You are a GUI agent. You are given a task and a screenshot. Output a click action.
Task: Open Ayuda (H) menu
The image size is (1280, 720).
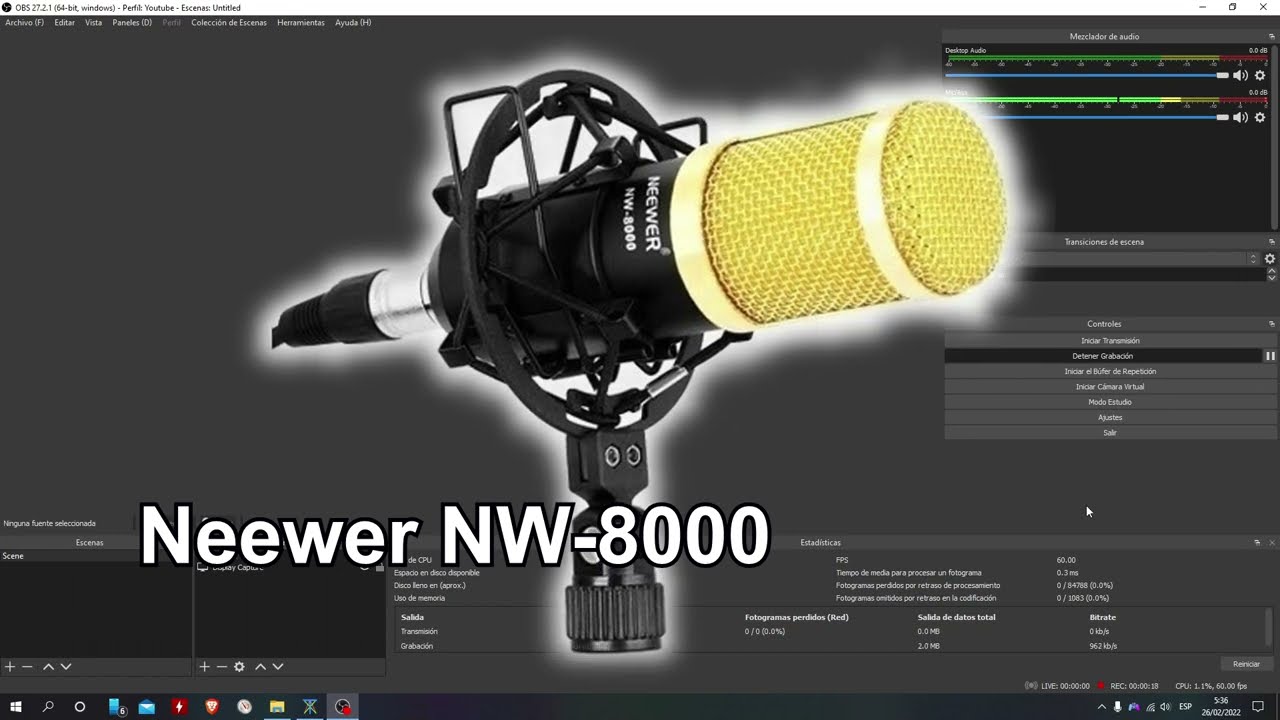pyautogui.click(x=353, y=22)
